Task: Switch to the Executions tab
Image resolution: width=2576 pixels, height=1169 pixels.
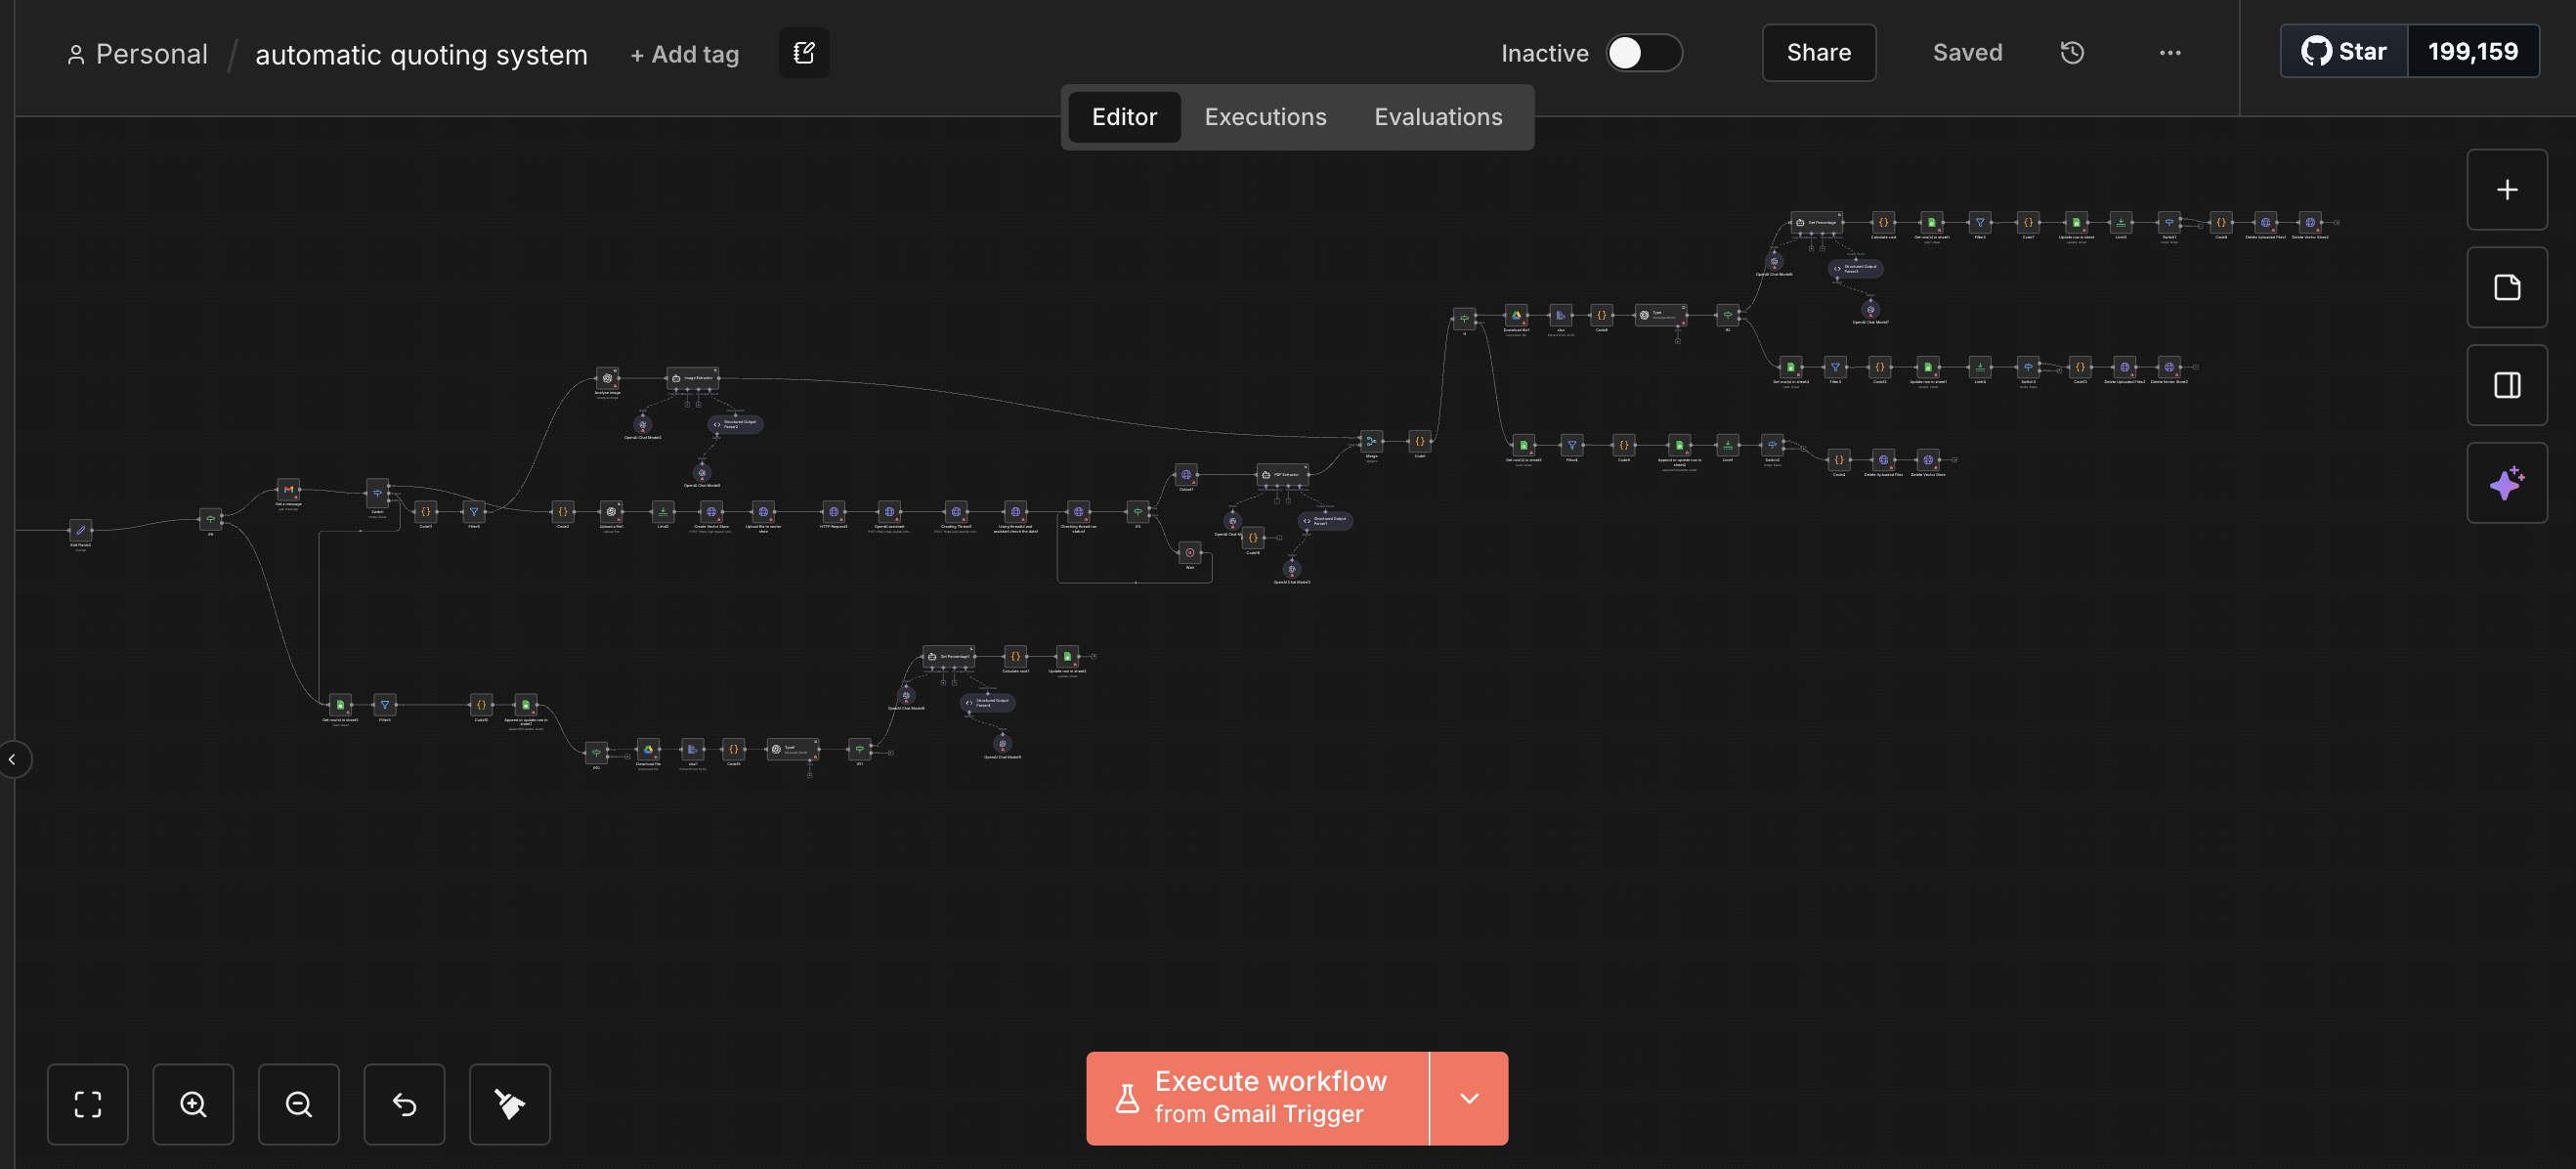Action: pos(1265,117)
